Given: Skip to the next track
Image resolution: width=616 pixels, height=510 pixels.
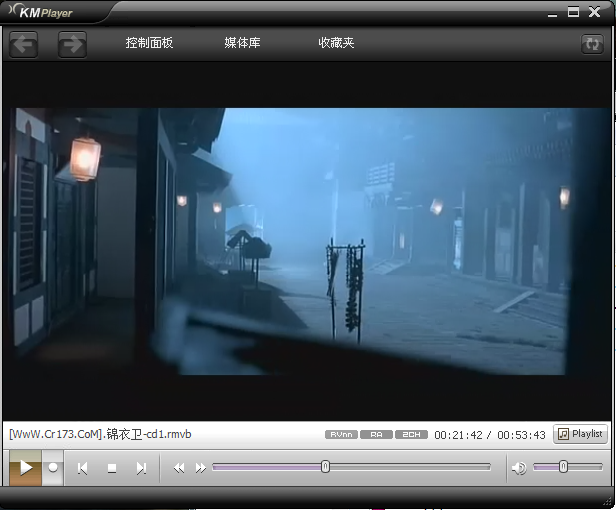Looking at the screenshot, I should [x=141, y=467].
